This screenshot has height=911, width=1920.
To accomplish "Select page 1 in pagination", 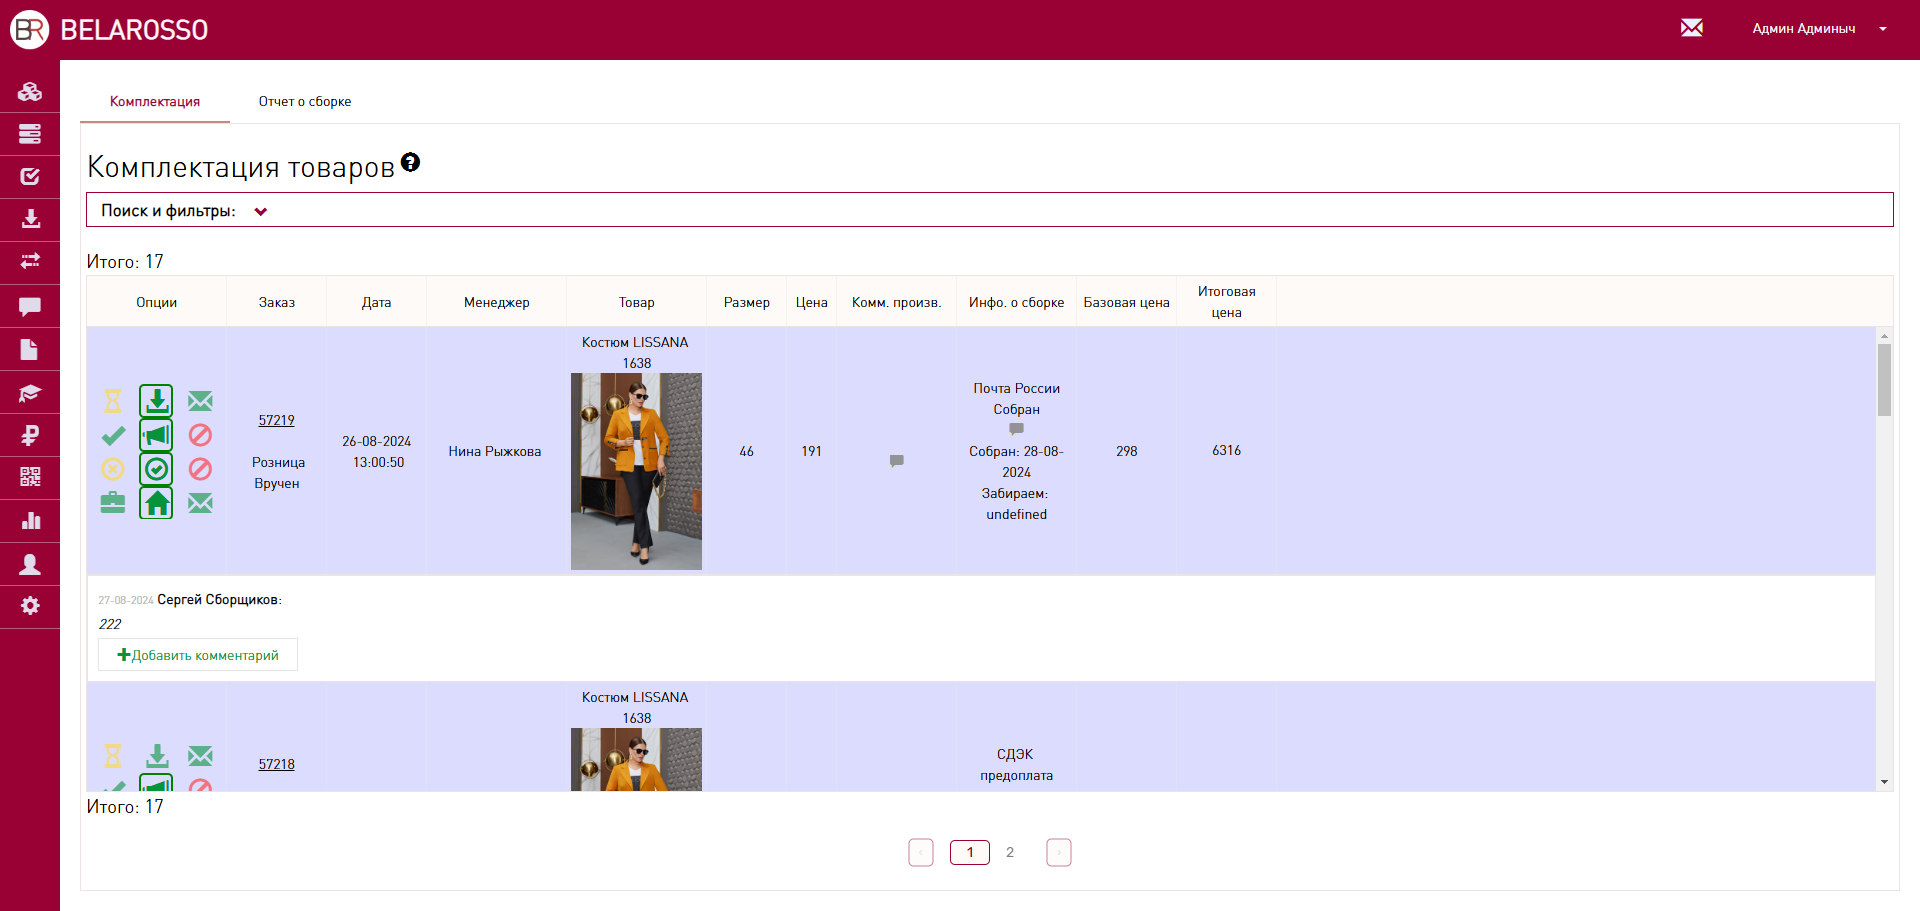I will [x=970, y=852].
